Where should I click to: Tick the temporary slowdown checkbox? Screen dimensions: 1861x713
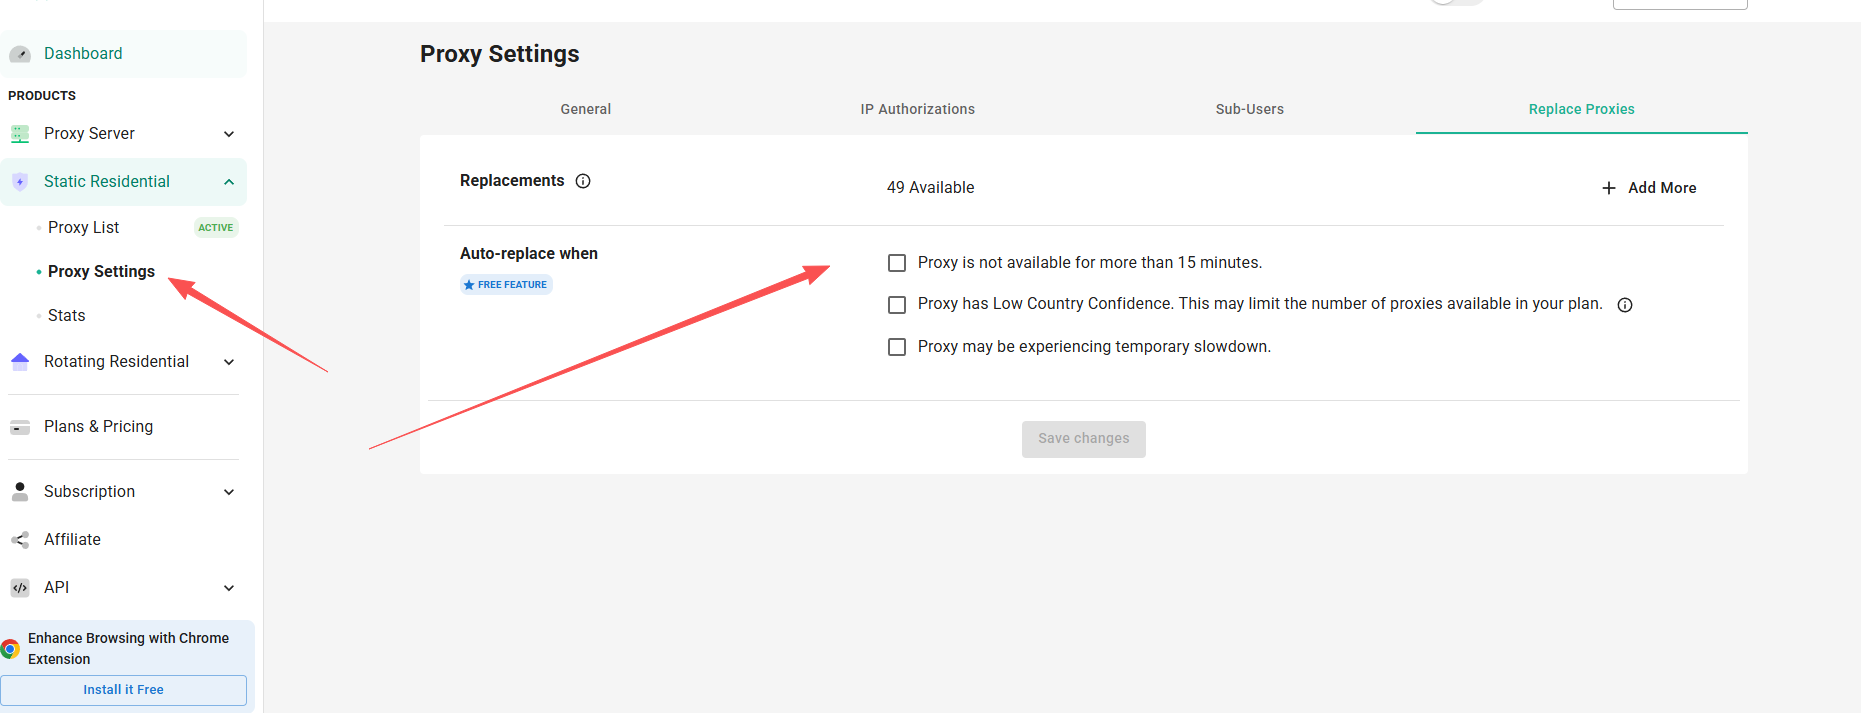[897, 347]
